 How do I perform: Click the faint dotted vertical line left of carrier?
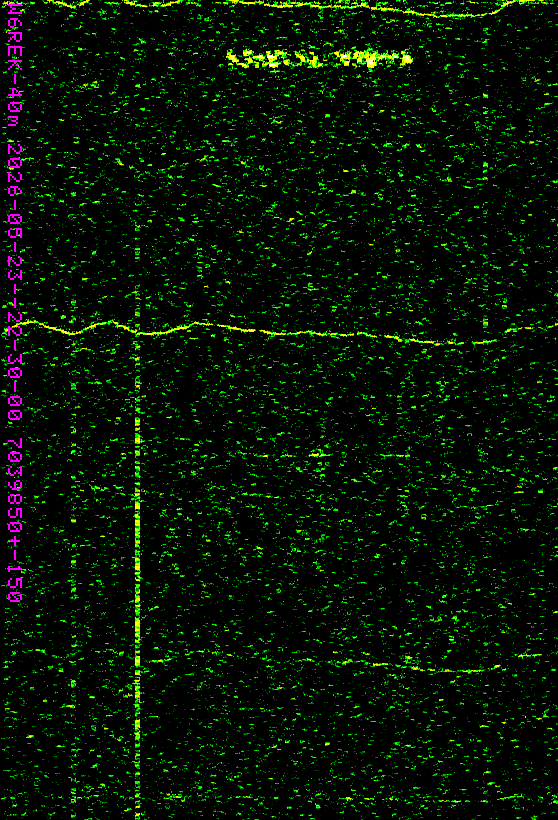pyautogui.click(x=73, y=575)
